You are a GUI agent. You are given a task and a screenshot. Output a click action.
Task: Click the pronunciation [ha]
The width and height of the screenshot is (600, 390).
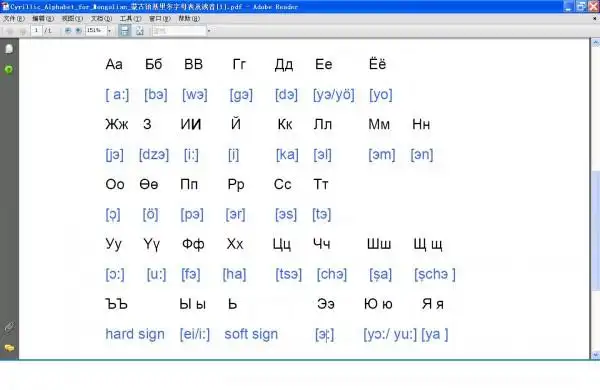pos(234,274)
